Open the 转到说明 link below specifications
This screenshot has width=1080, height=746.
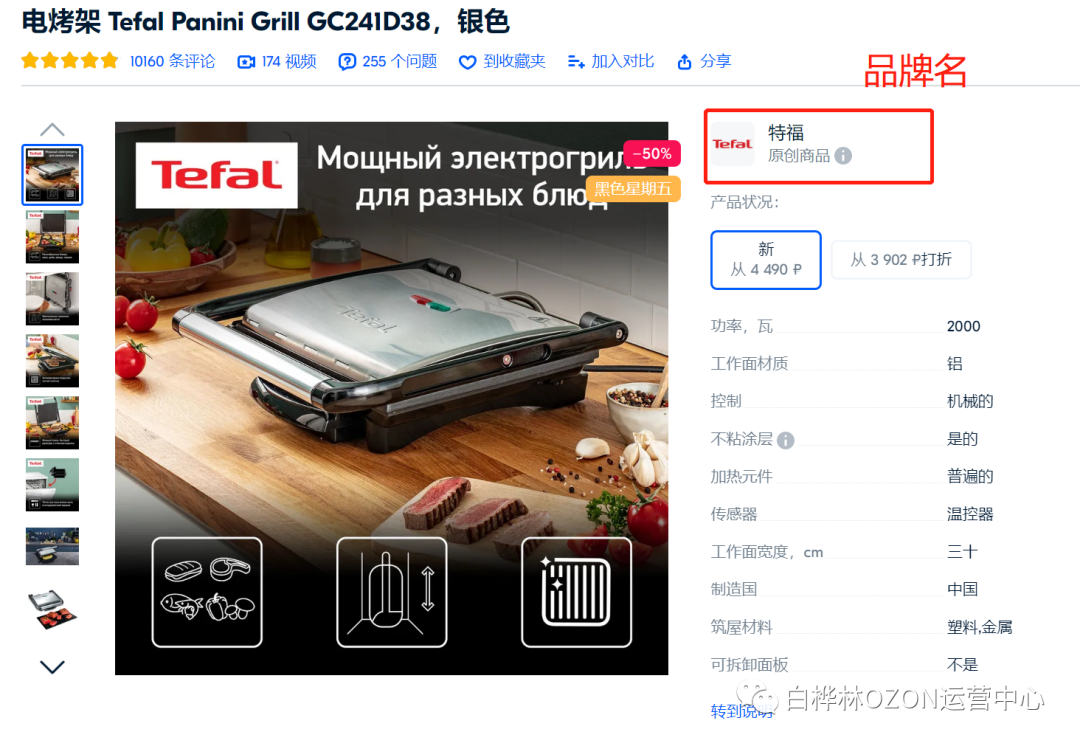point(742,711)
